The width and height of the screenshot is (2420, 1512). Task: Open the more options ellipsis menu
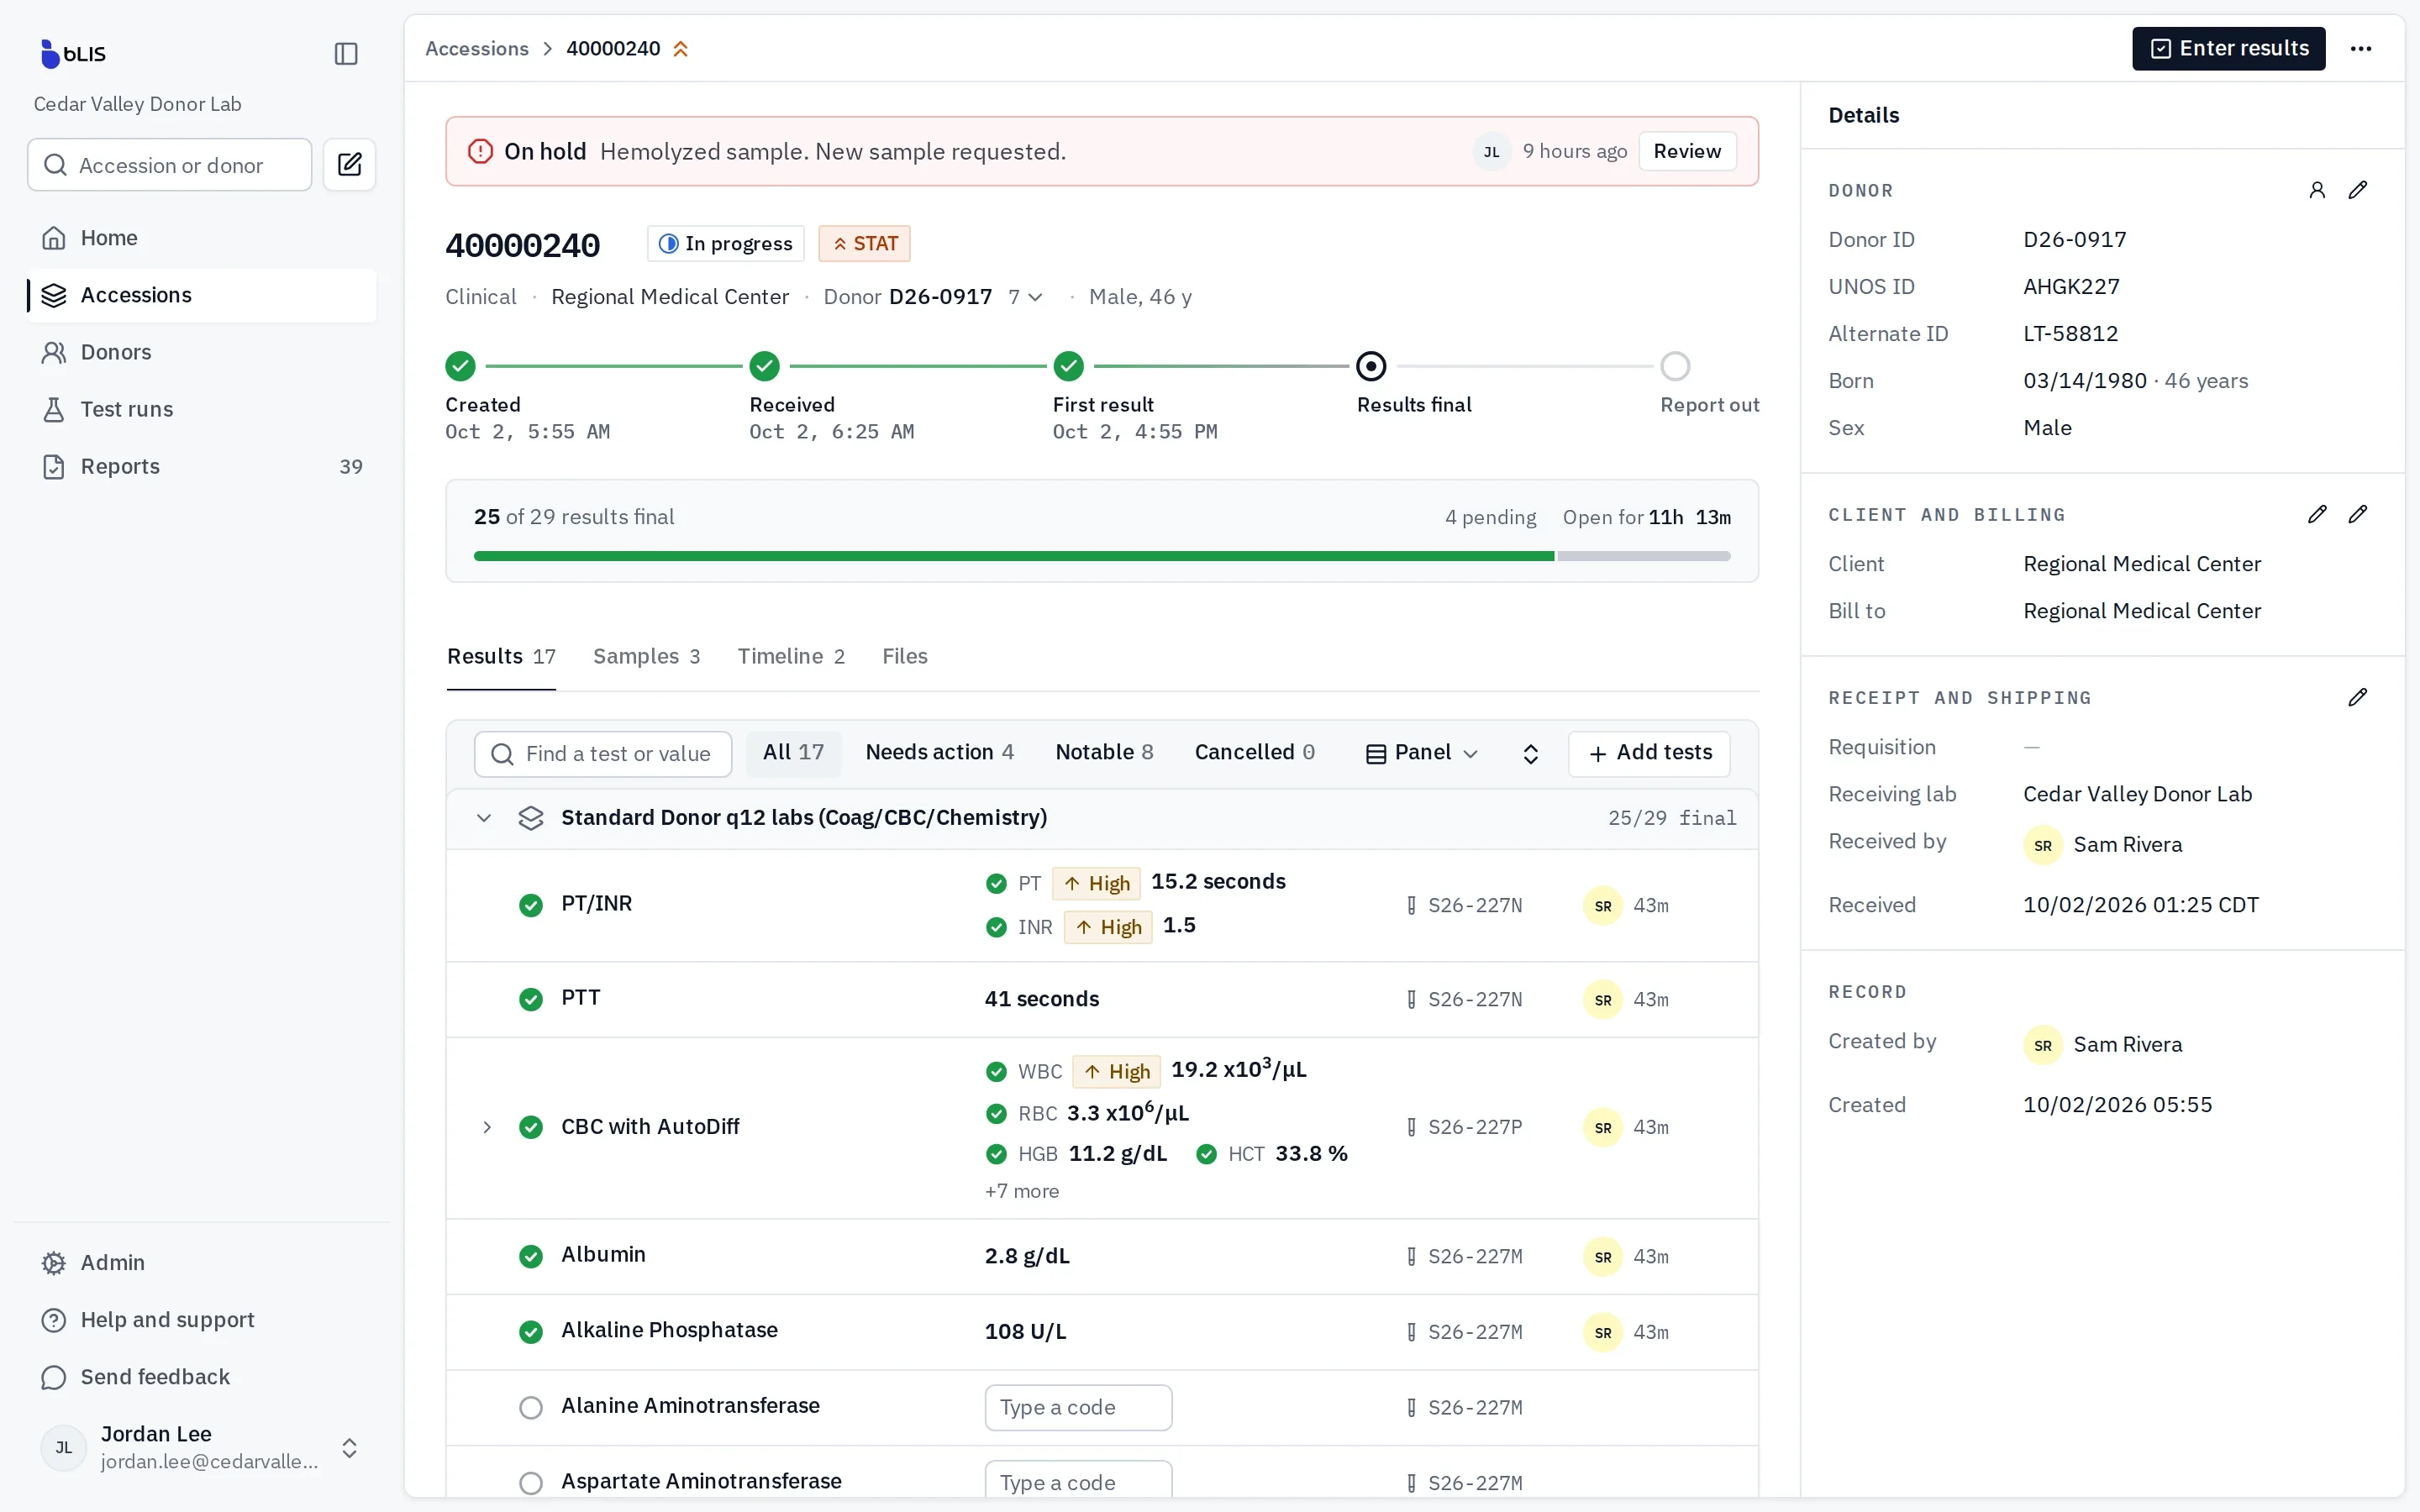(2361, 49)
